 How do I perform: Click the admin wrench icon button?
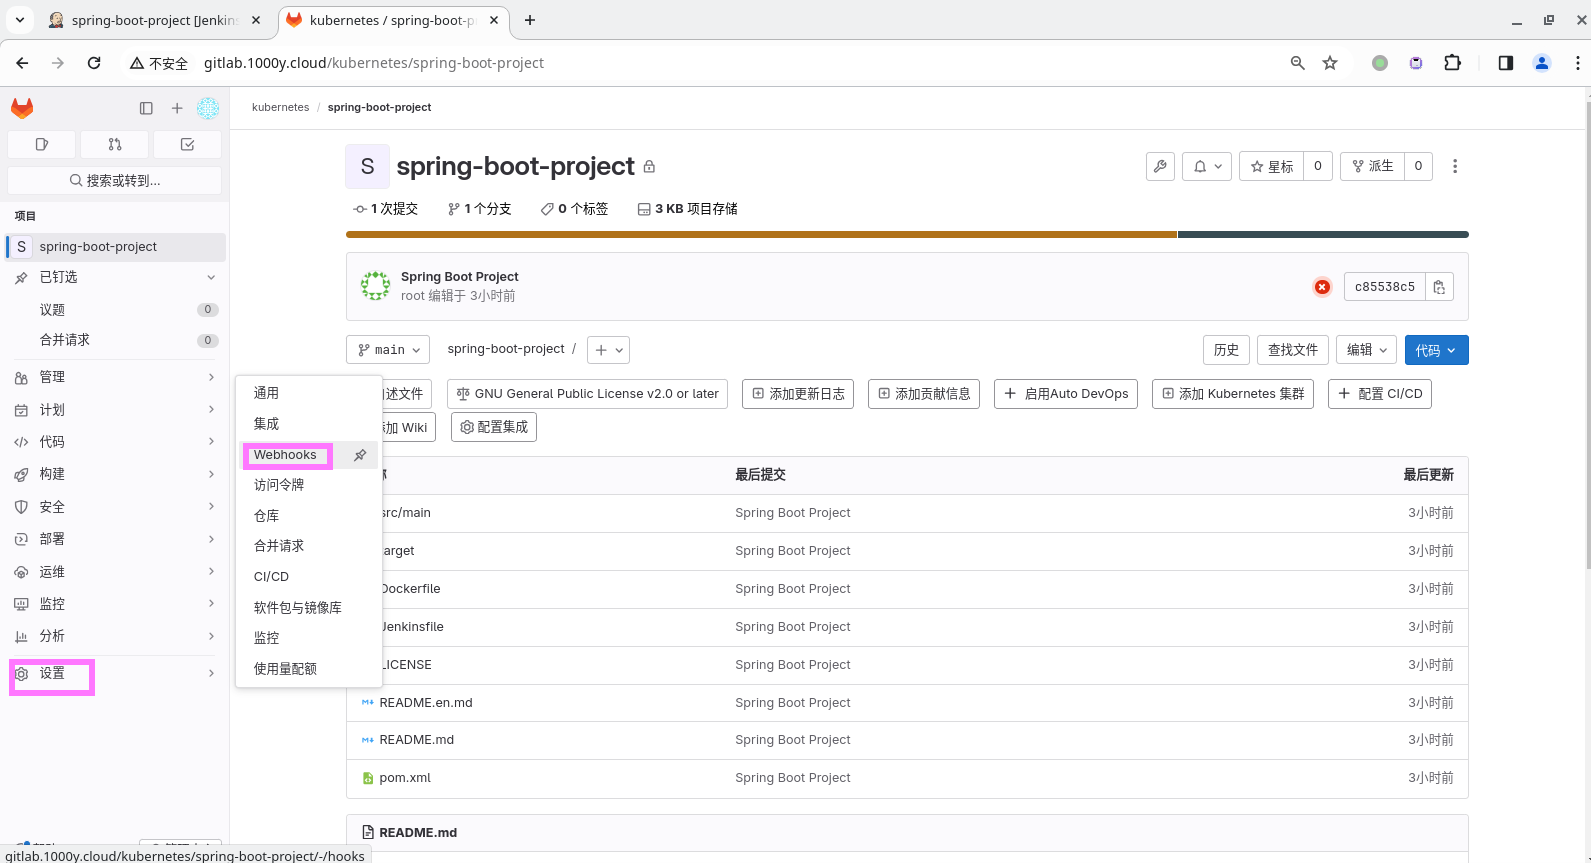(1160, 167)
